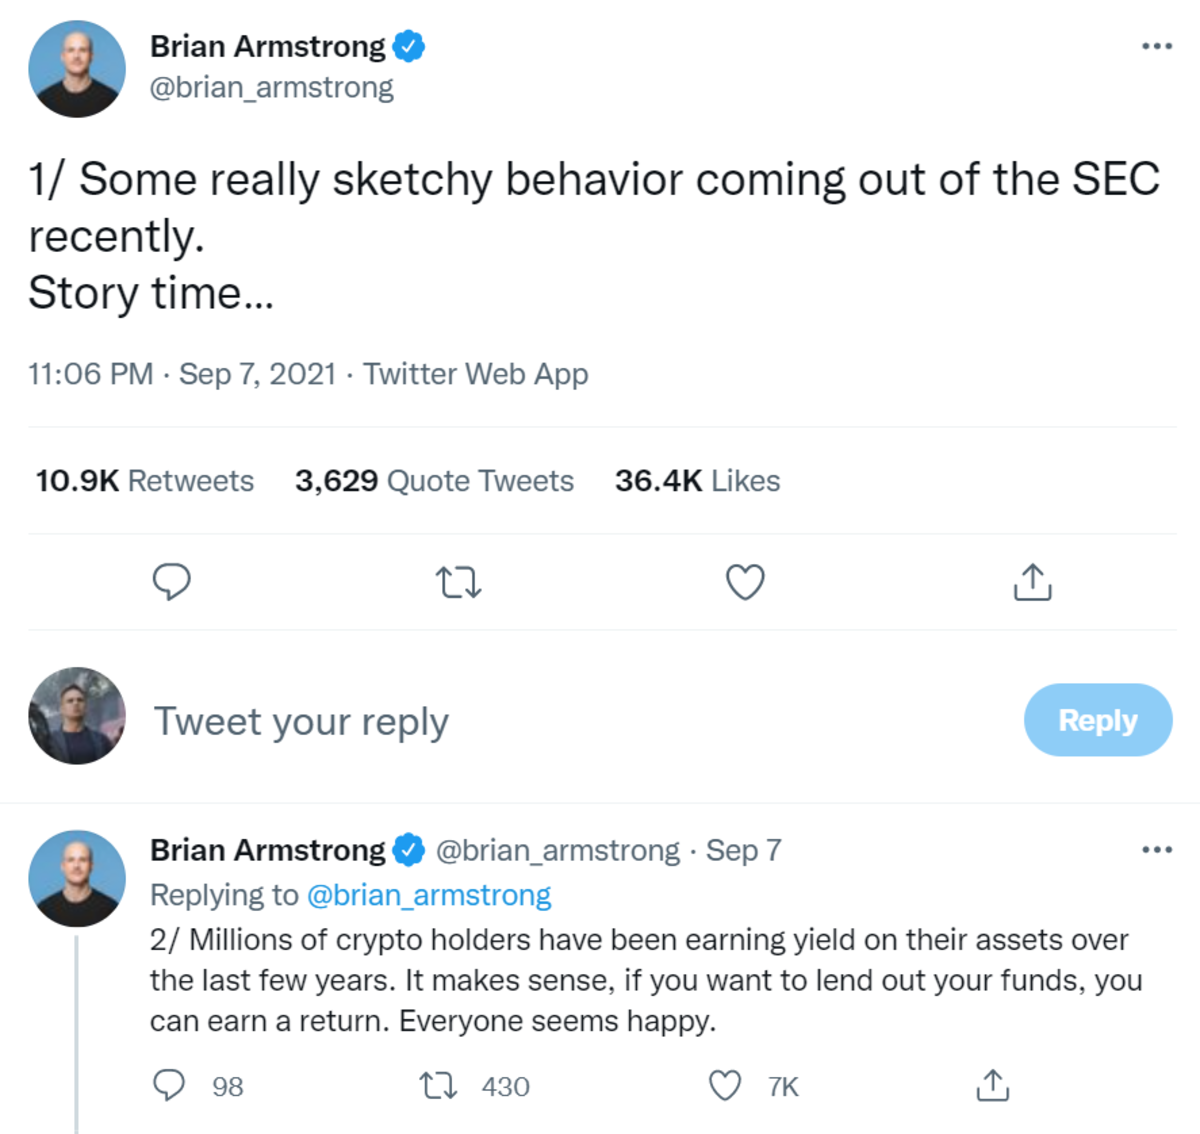Retweet the main SEC tweet
The width and height of the screenshot is (1200, 1134).
[x=459, y=581]
